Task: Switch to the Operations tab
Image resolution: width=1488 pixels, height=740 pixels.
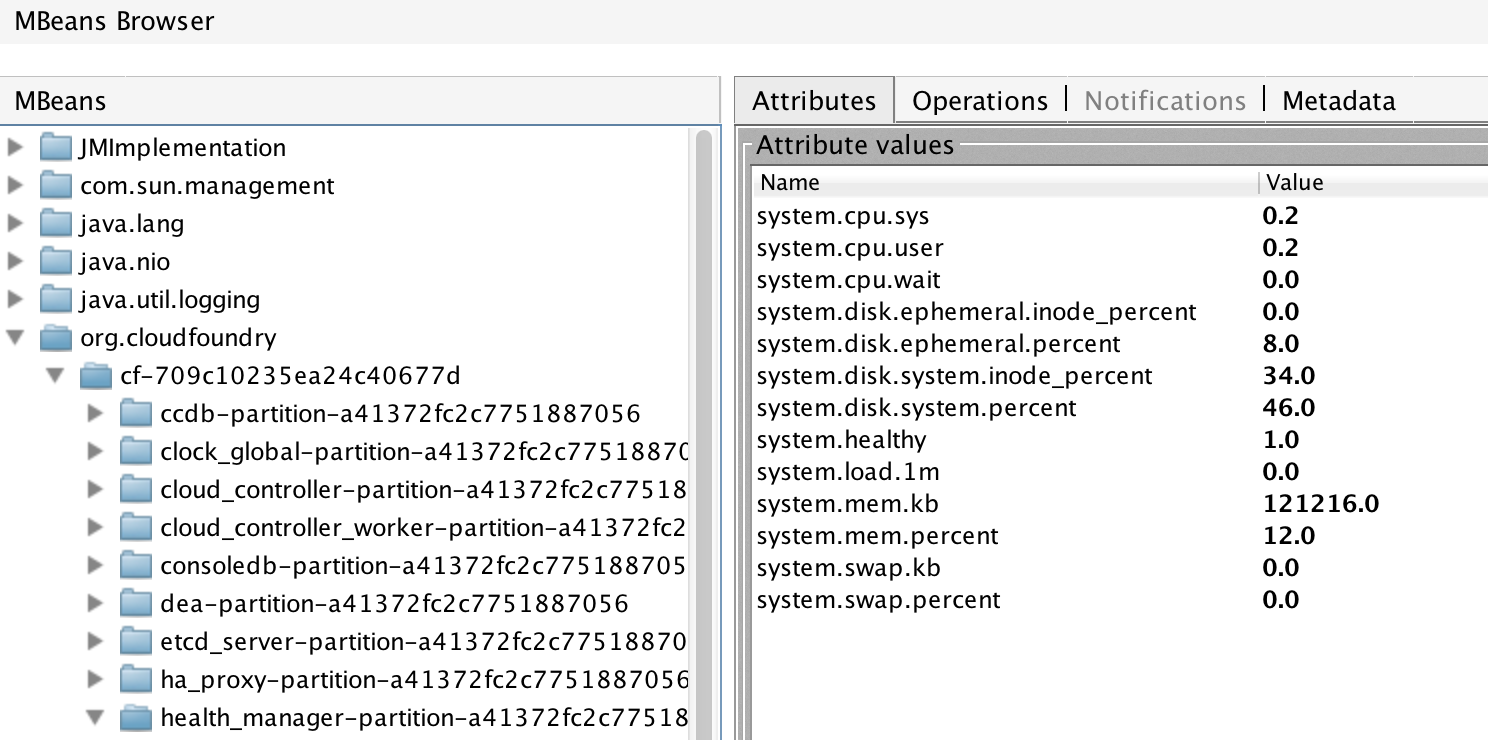Action: 980,101
